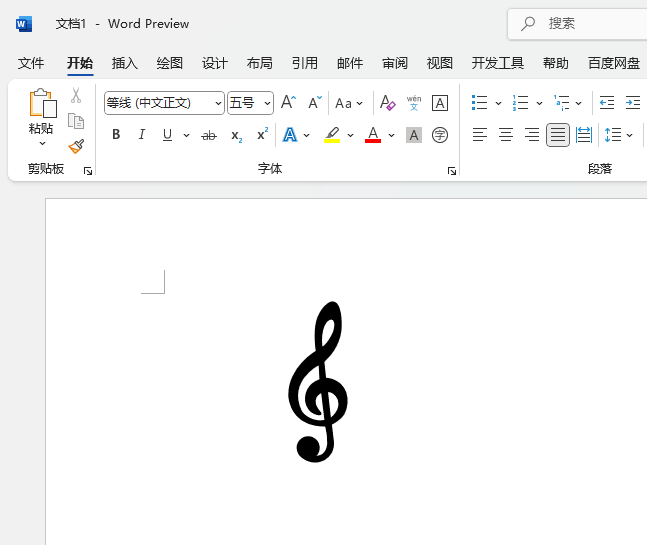
Task: Switch to the 引用 tab
Action: click(305, 63)
